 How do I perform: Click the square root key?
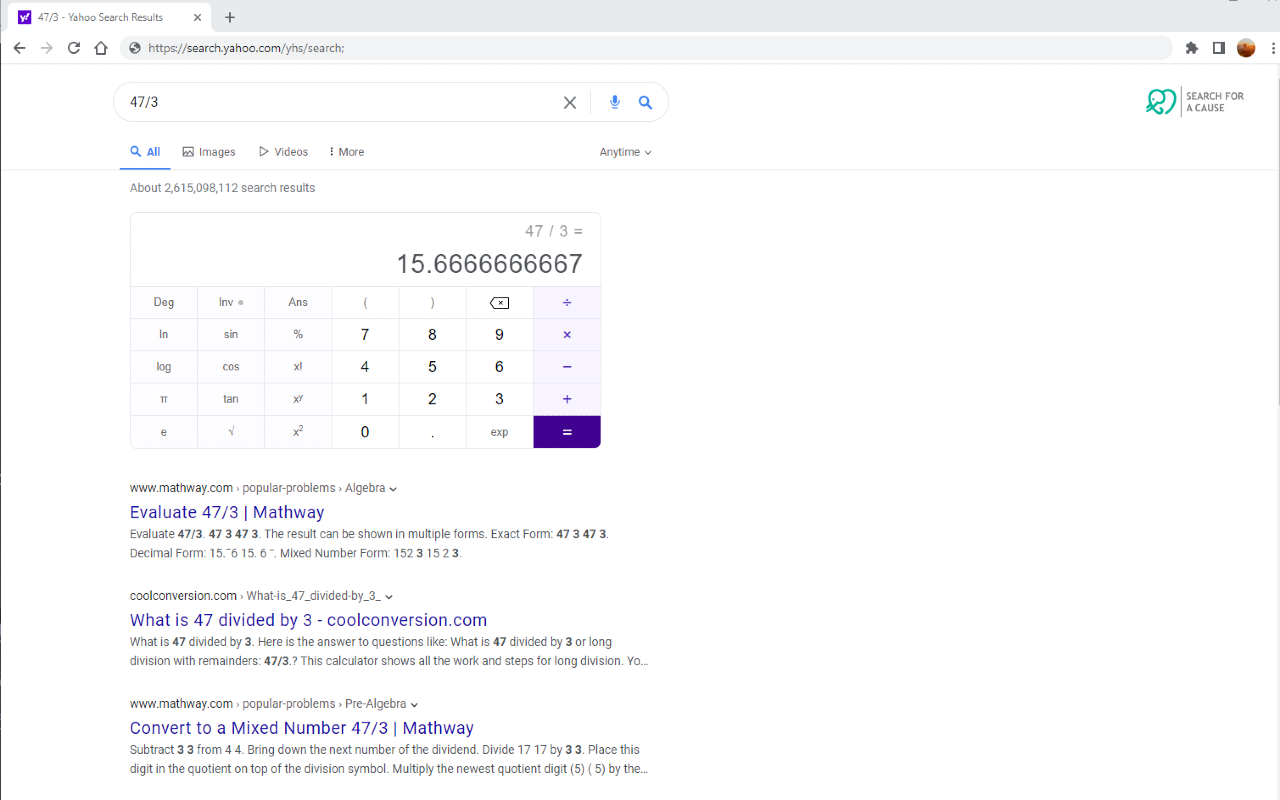[231, 432]
